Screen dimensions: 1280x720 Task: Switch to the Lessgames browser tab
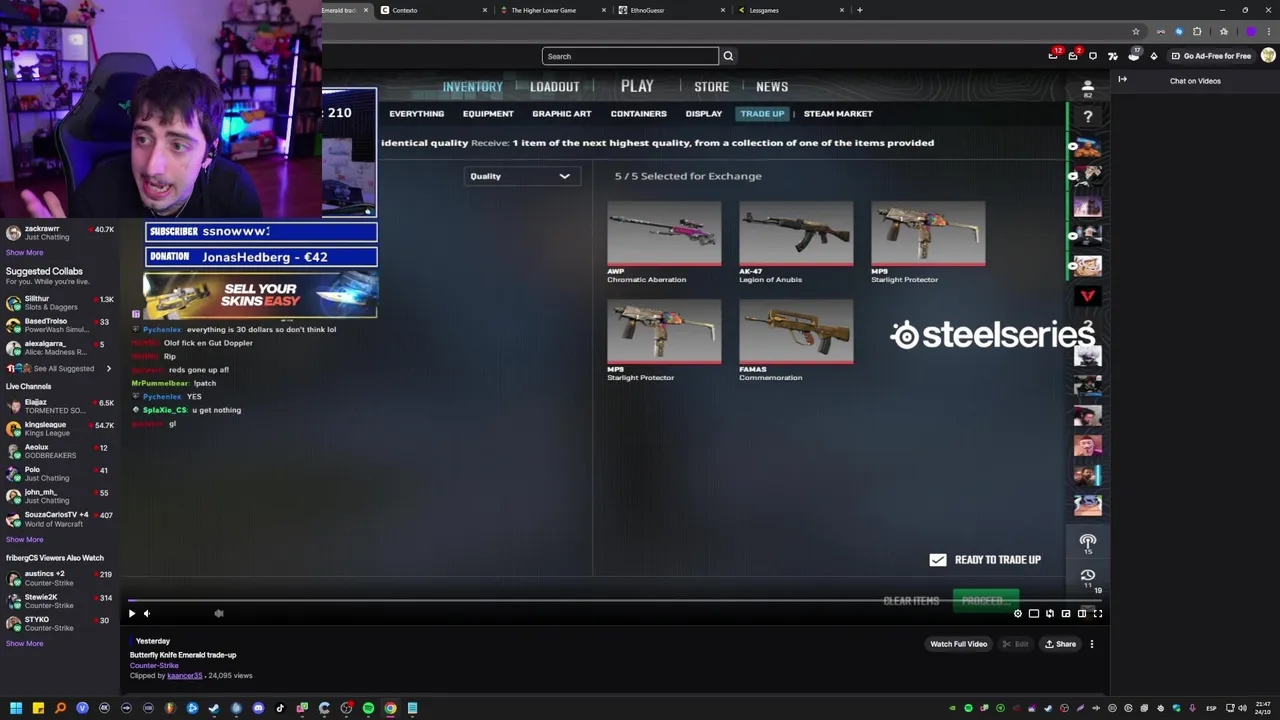(788, 10)
